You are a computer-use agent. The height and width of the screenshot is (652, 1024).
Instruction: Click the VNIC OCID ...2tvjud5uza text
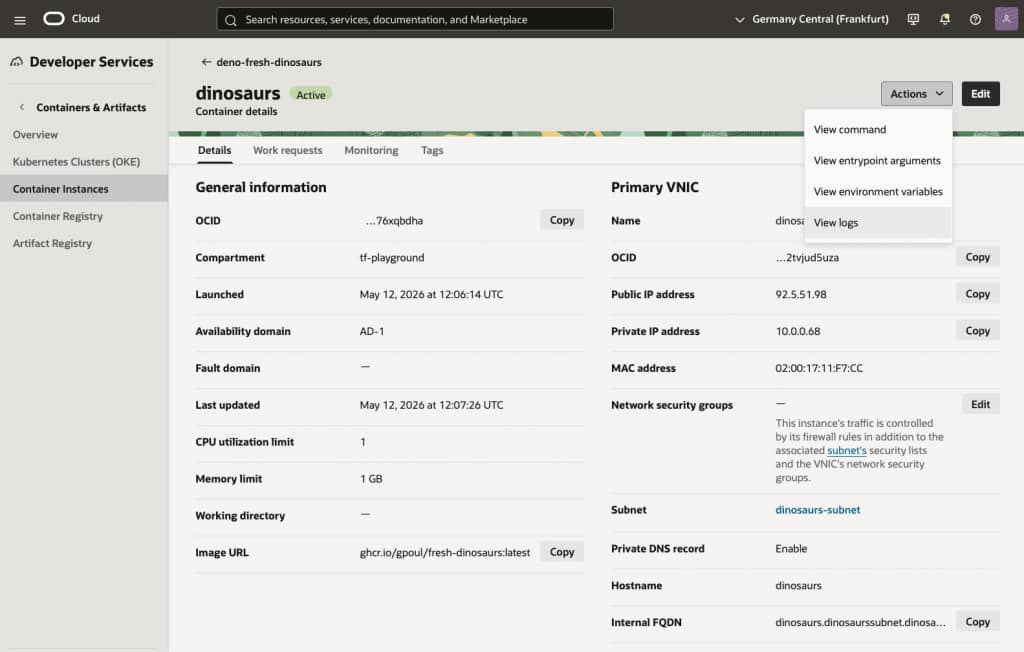click(807, 257)
